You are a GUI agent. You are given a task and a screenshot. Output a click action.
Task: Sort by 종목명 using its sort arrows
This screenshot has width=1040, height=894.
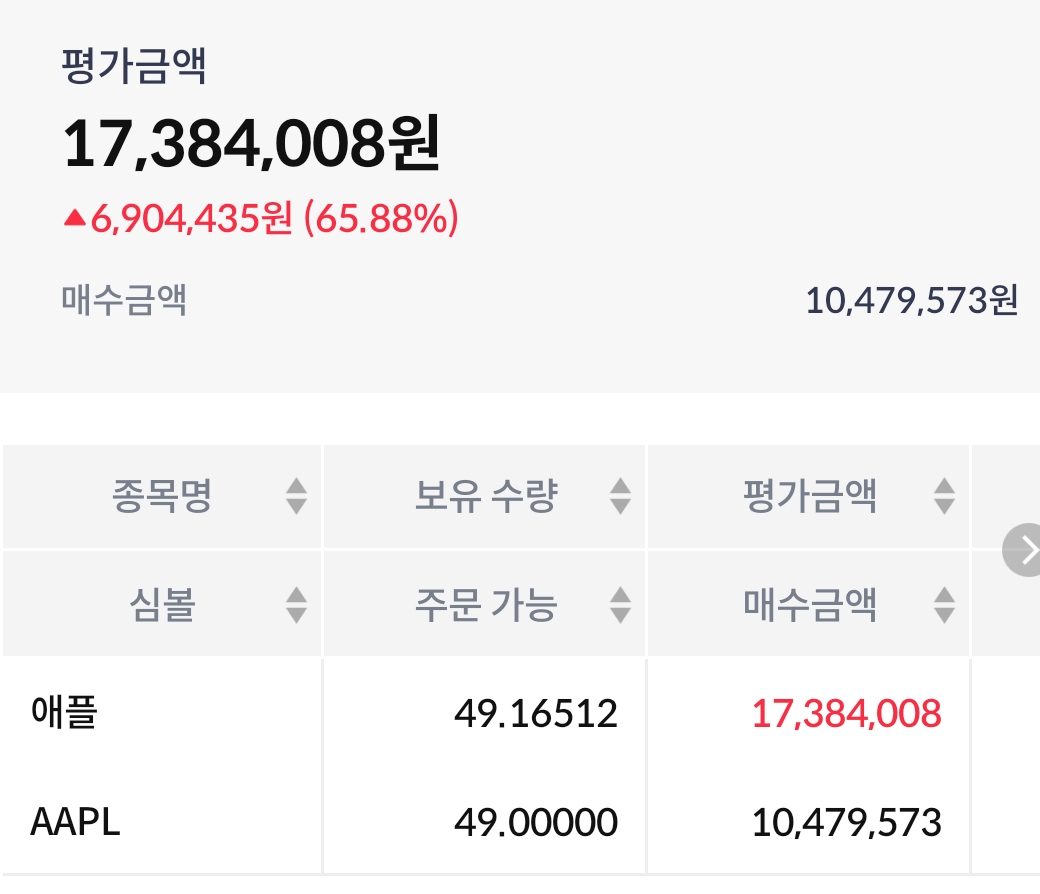296,496
